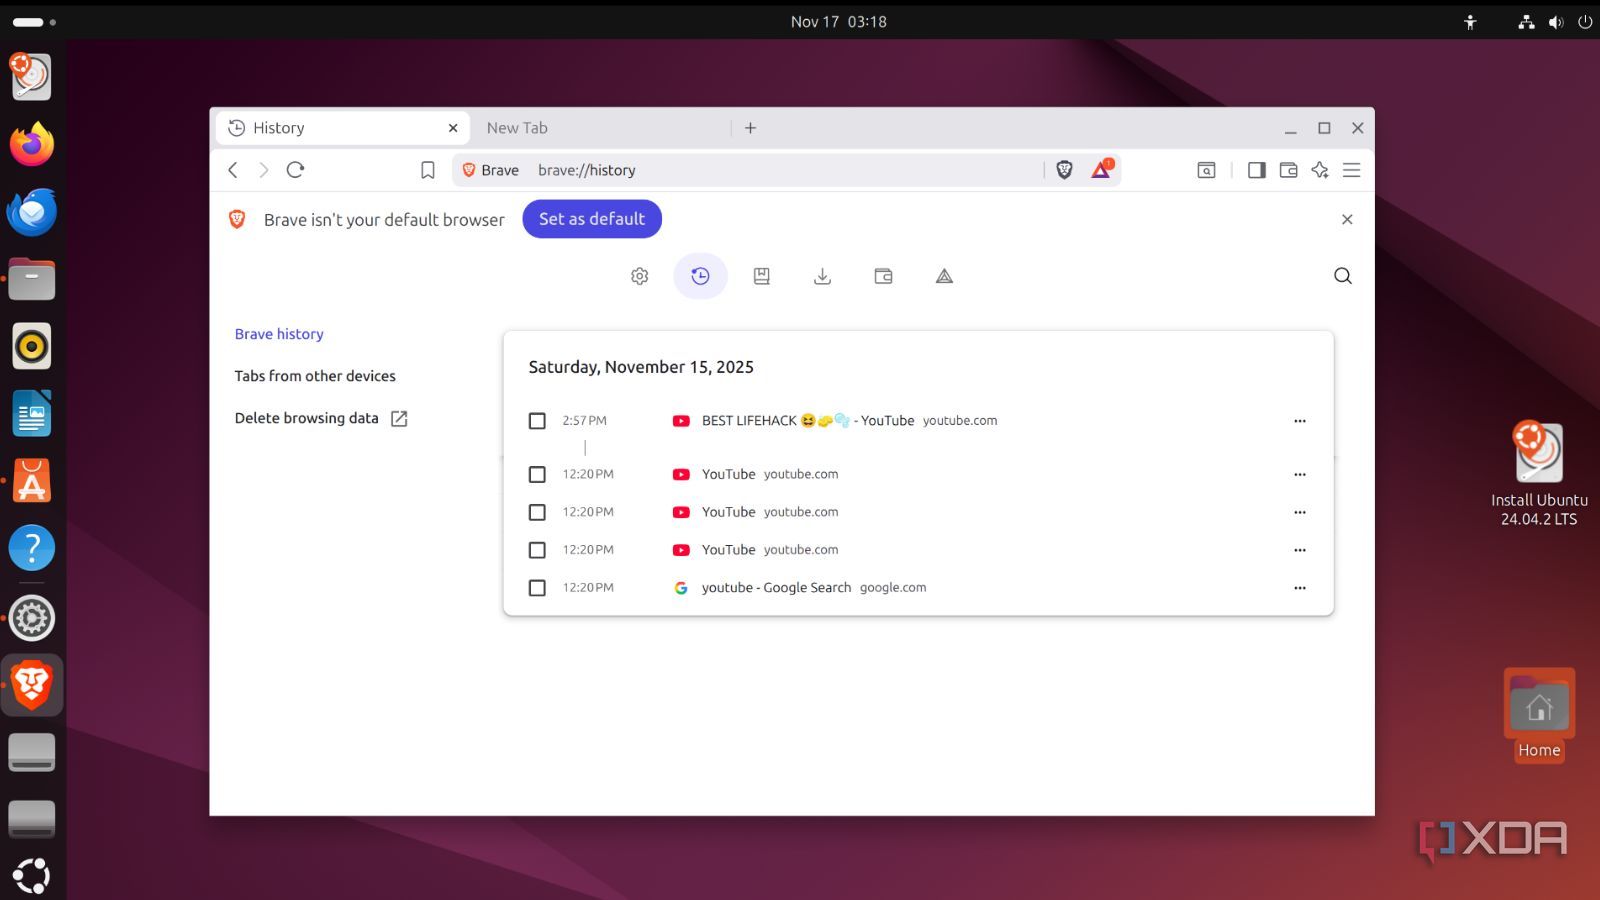Open Leo AI sparkle icon

click(x=1320, y=170)
